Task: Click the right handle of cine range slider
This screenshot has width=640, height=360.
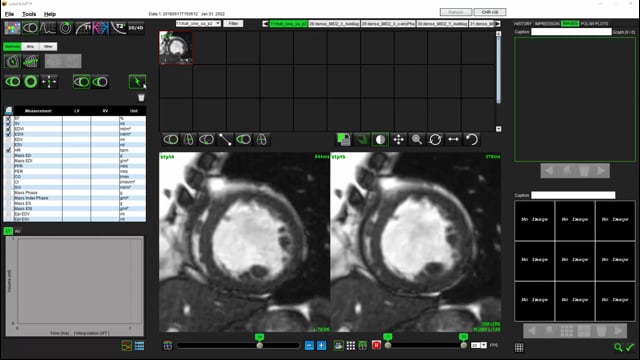Action: point(463,345)
